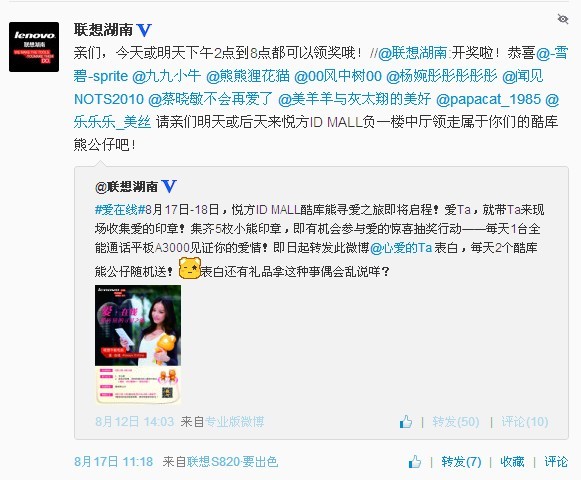Screen dimensions: 581x480
Task: Toggle the hide-post eye icon
Action: coord(562,19)
